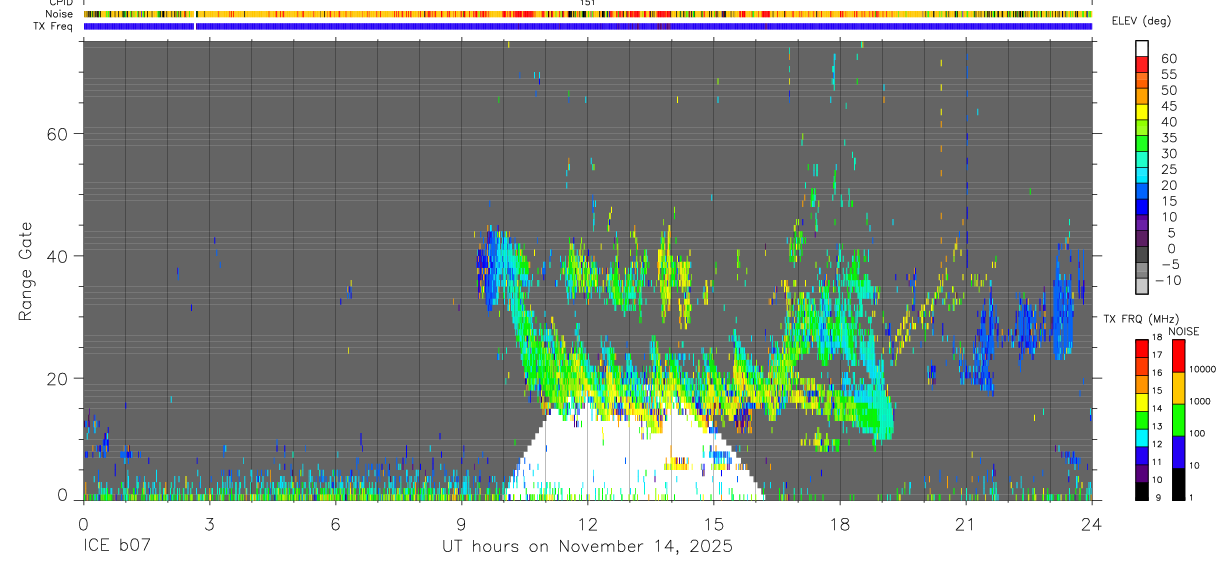
Task: Select the "NOISE" legend title
Action: [x=1183, y=331]
